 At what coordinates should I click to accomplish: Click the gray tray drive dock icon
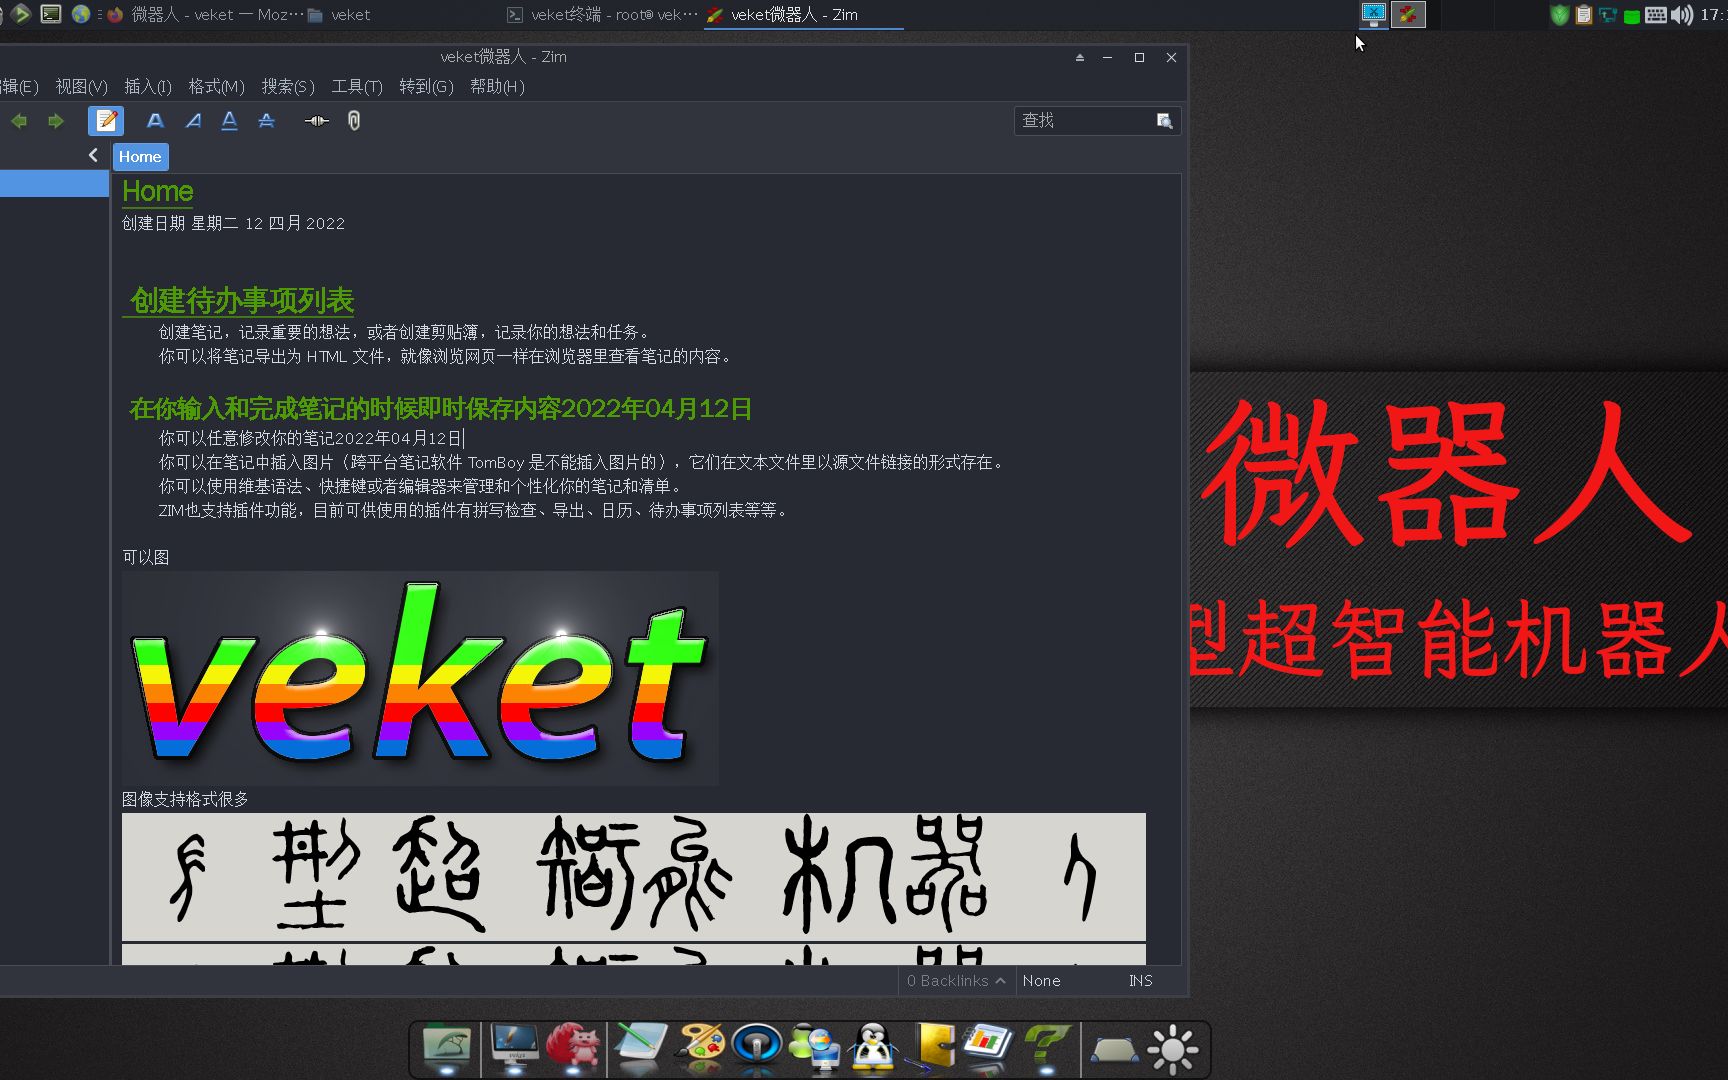tap(1114, 1050)
